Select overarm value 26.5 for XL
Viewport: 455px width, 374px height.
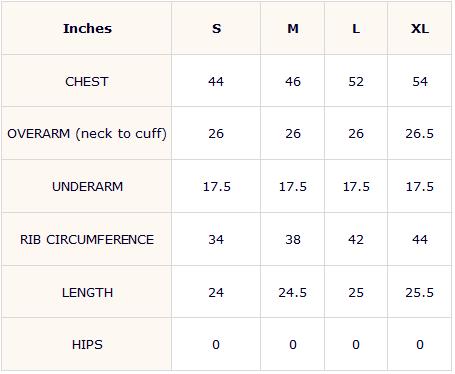pos(420,134)
